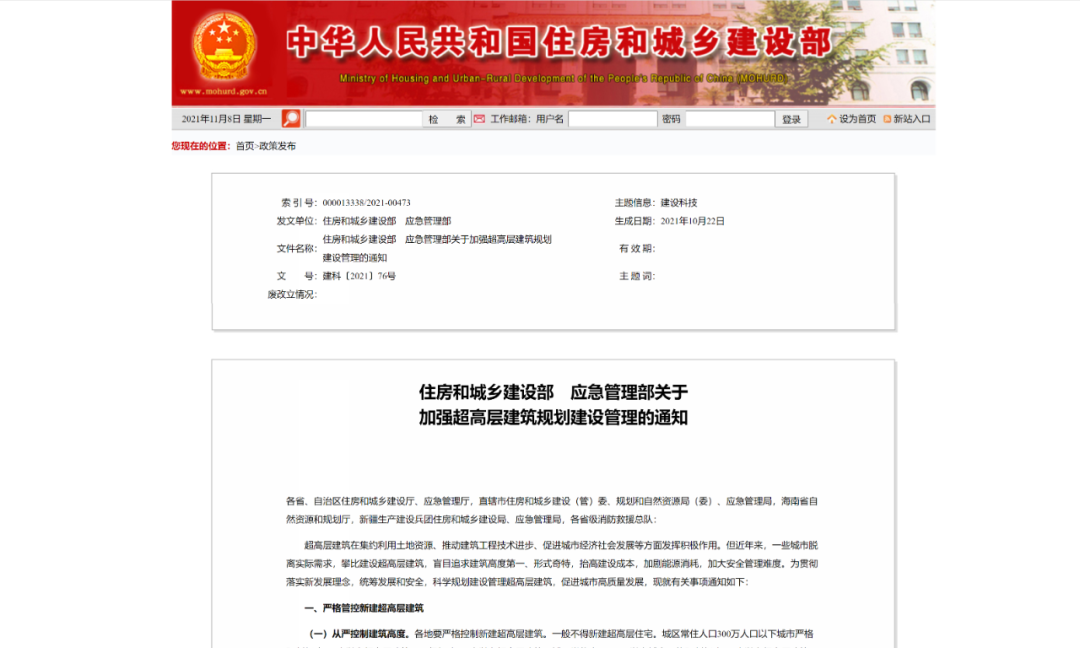Open 政策发布 breadcrumb link
Screen dimensions: 1080x648
point(278,146)
